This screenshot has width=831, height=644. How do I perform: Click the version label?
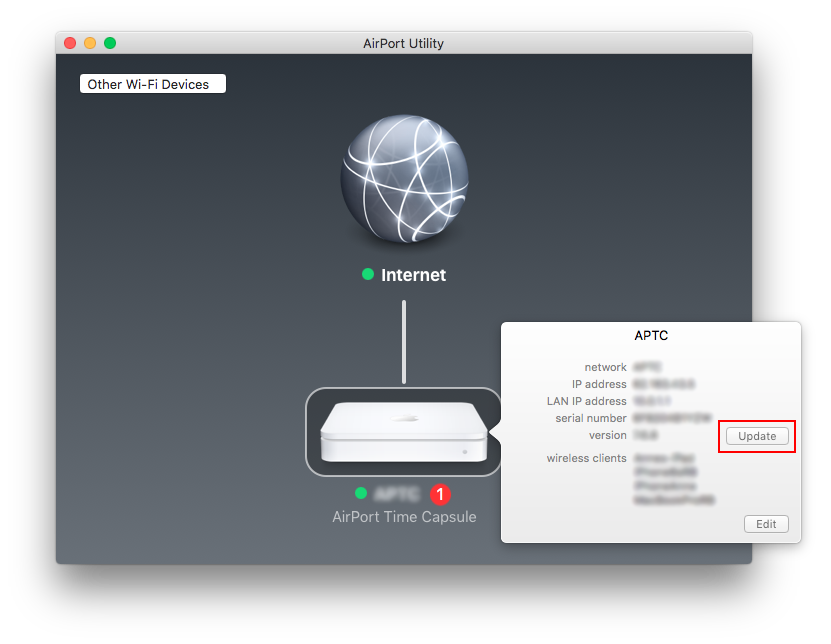(608, 435)
